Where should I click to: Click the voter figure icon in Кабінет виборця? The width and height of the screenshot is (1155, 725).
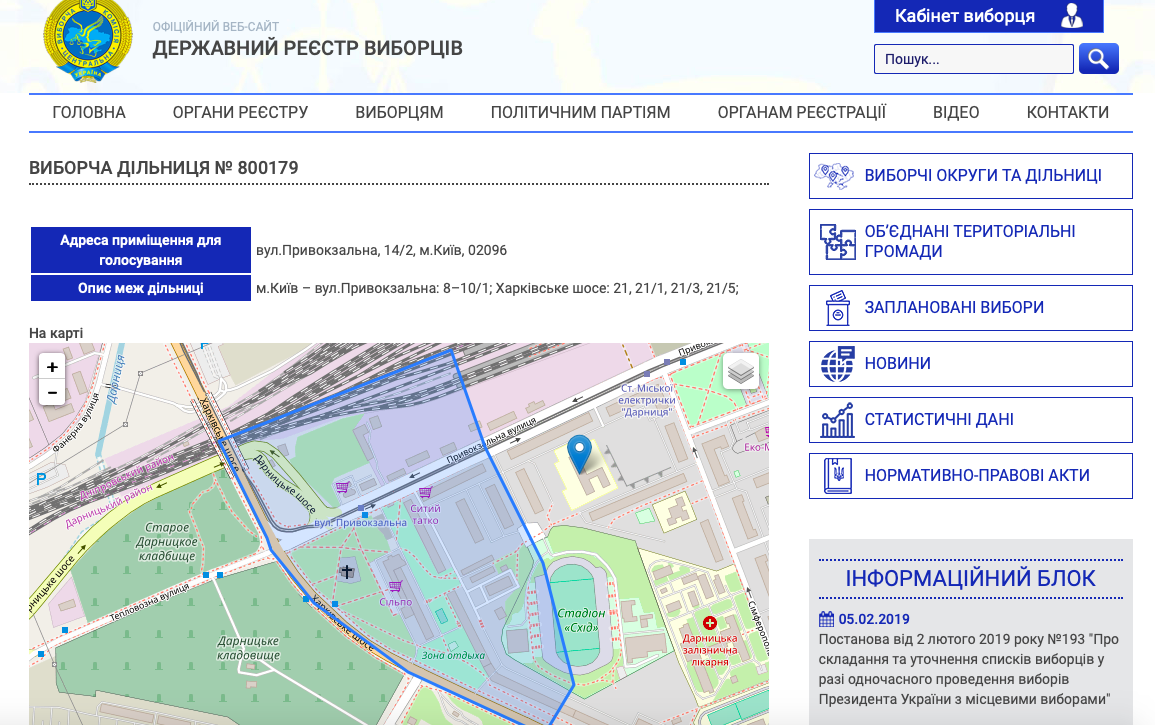coord(1072,16)
